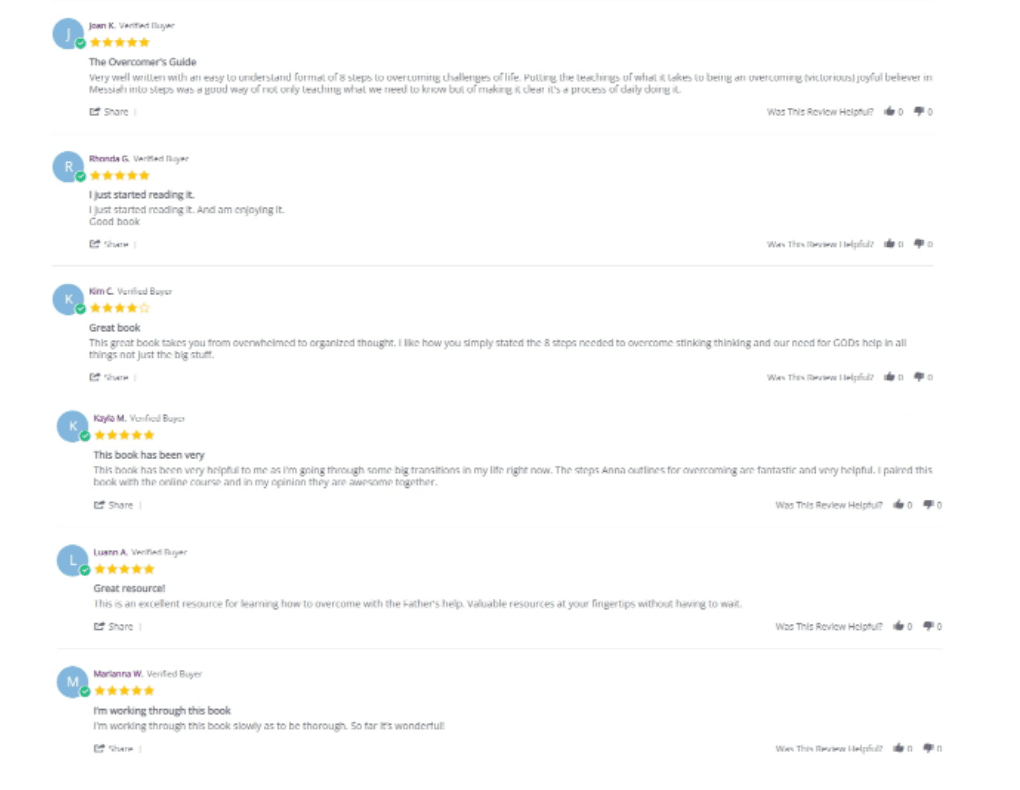Screen dimensions: 1020x790
Task: Click Kim C.'s four-star rating
Action: 119,308
